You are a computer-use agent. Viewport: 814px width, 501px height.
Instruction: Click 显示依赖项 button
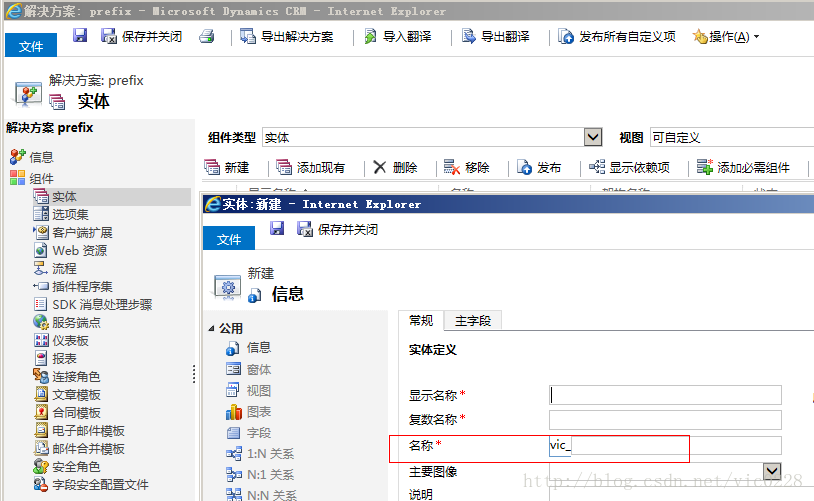[629, 167]
